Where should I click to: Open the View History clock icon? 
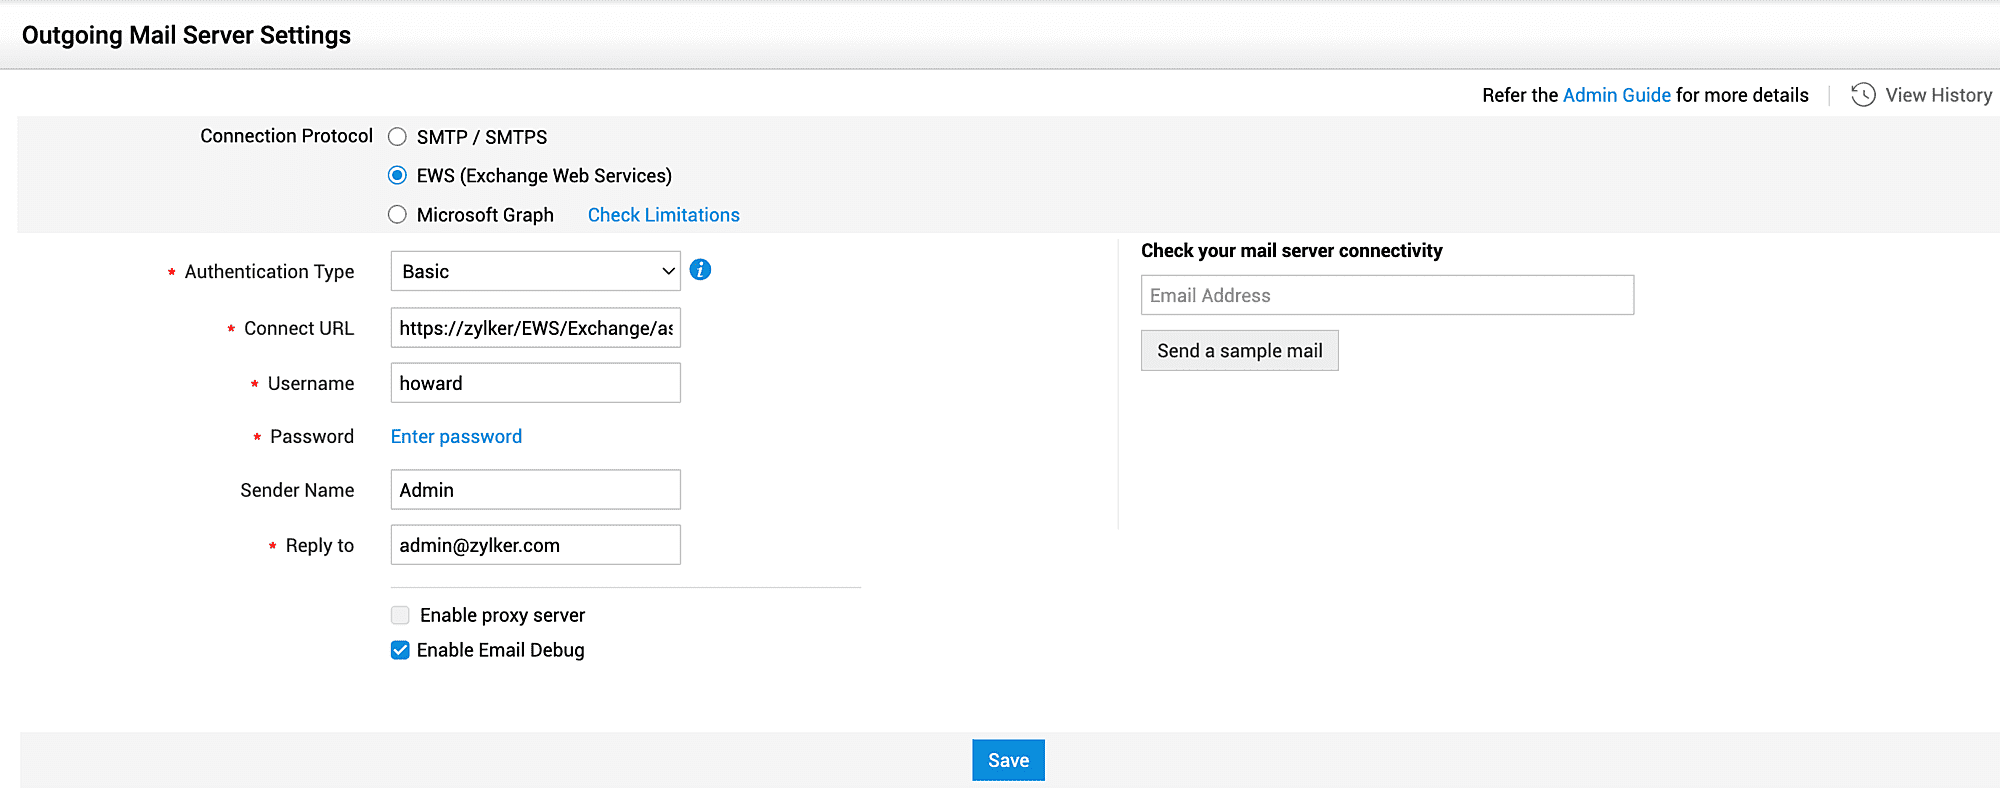[1862, 95]
